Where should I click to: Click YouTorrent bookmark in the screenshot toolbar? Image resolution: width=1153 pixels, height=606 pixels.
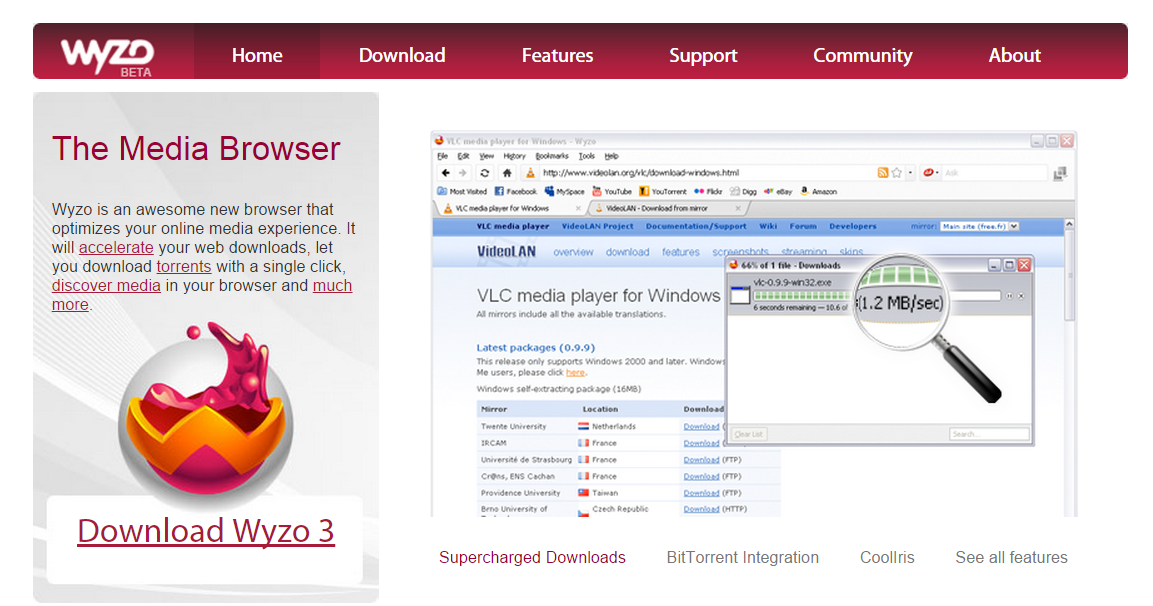[663, 191]
